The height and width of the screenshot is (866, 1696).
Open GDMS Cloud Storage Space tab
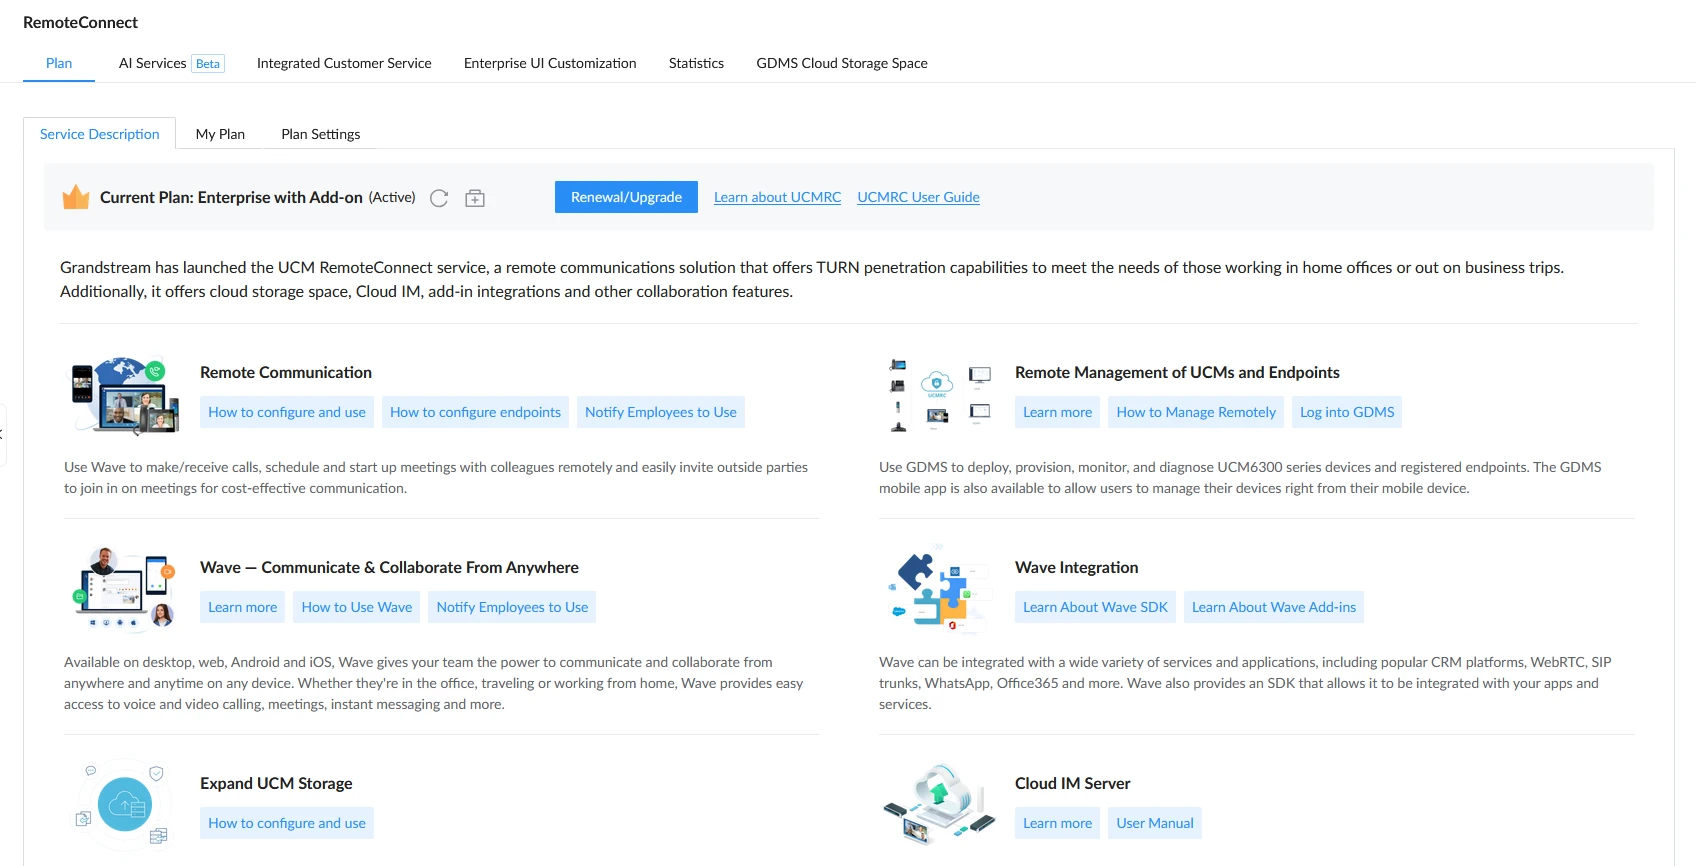[x=842, y=63]
